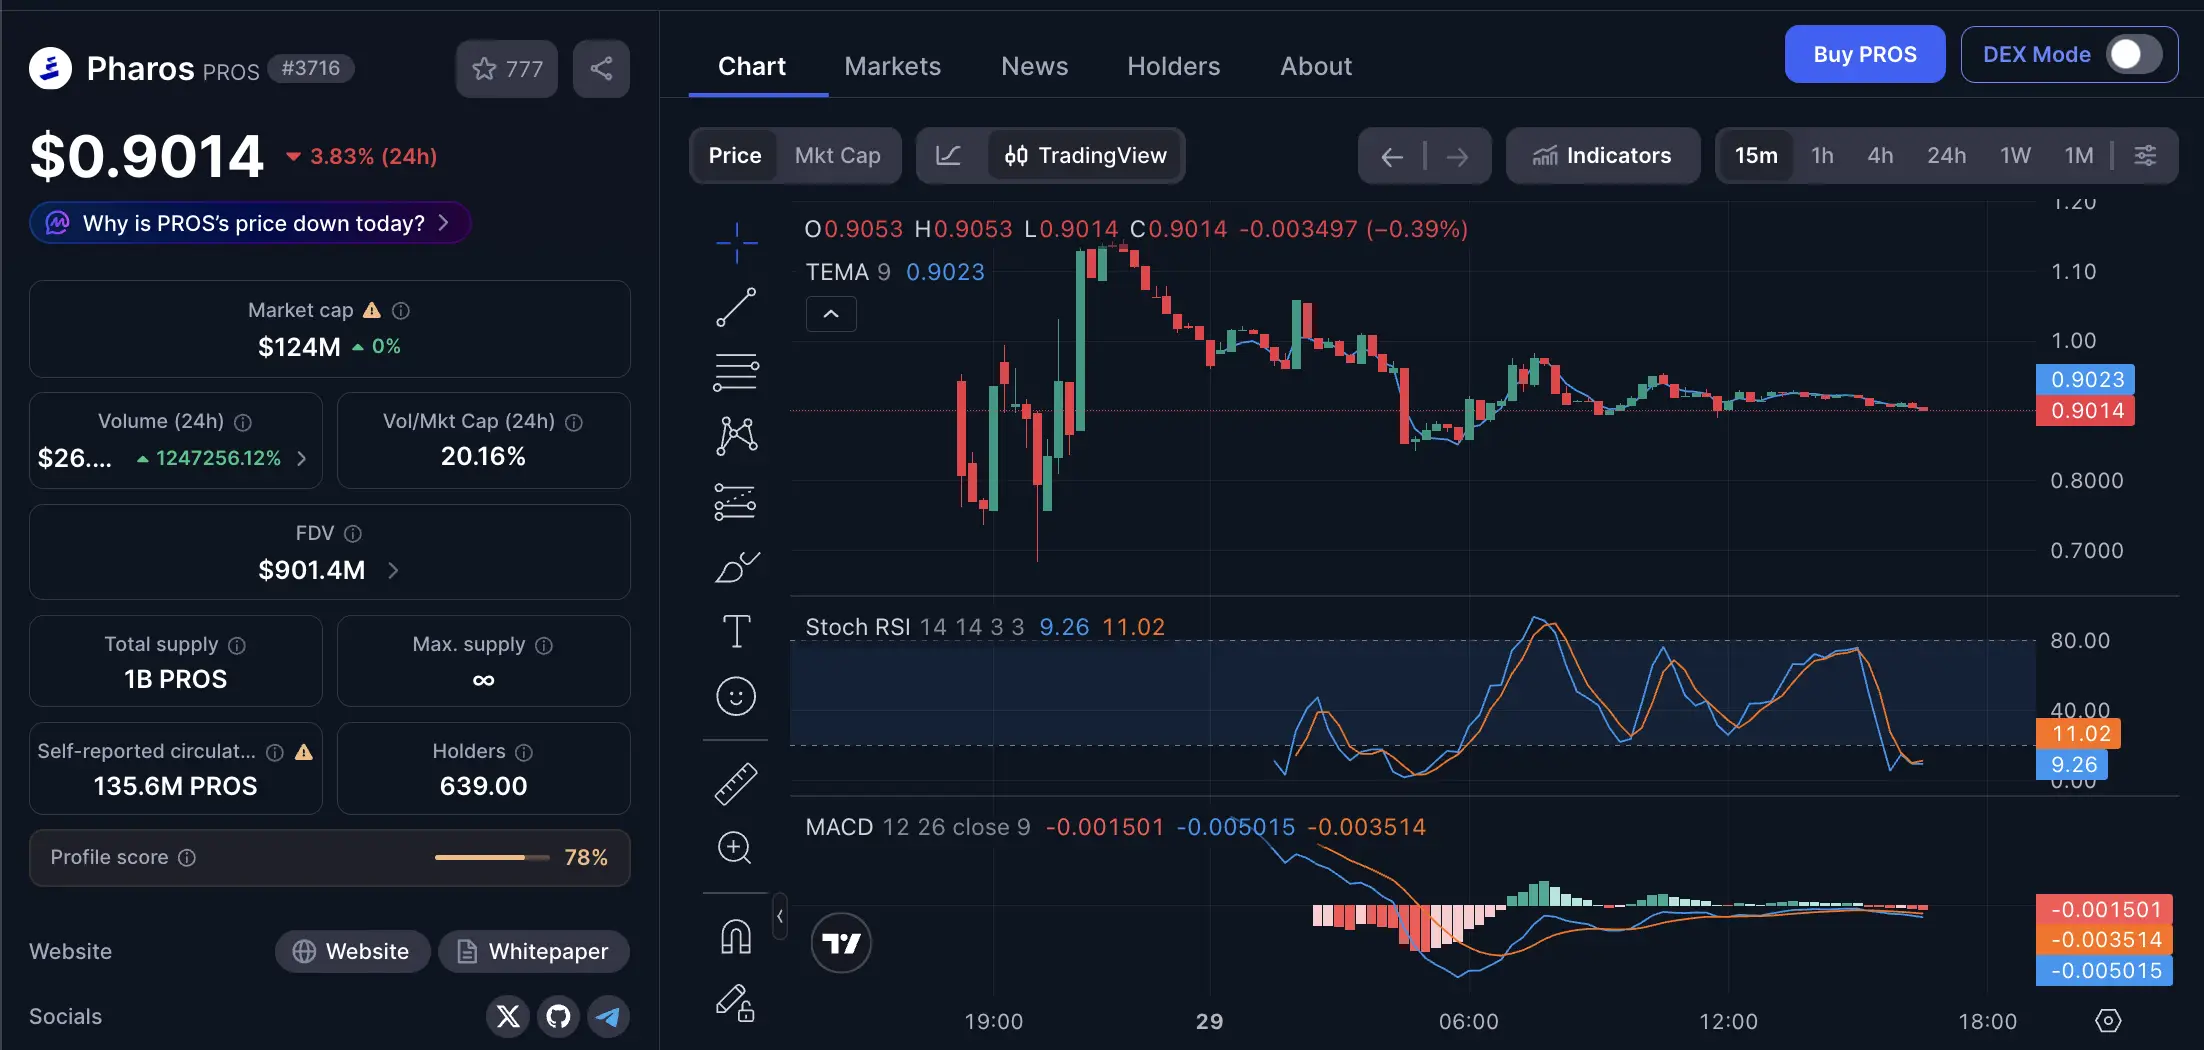Switch to the Holders tab
The height and width of the screenshot is (1050, 2204).
point(1173,66)
